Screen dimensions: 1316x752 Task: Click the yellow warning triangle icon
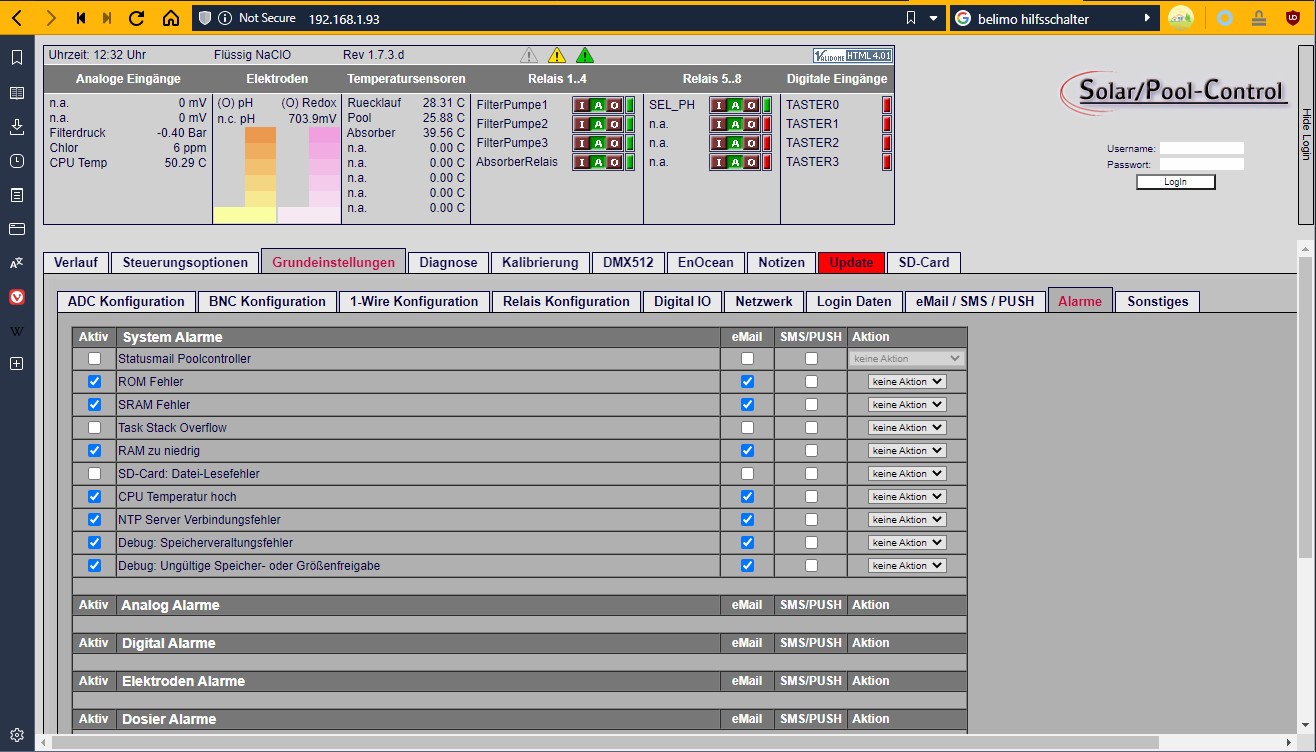[557, 55]
